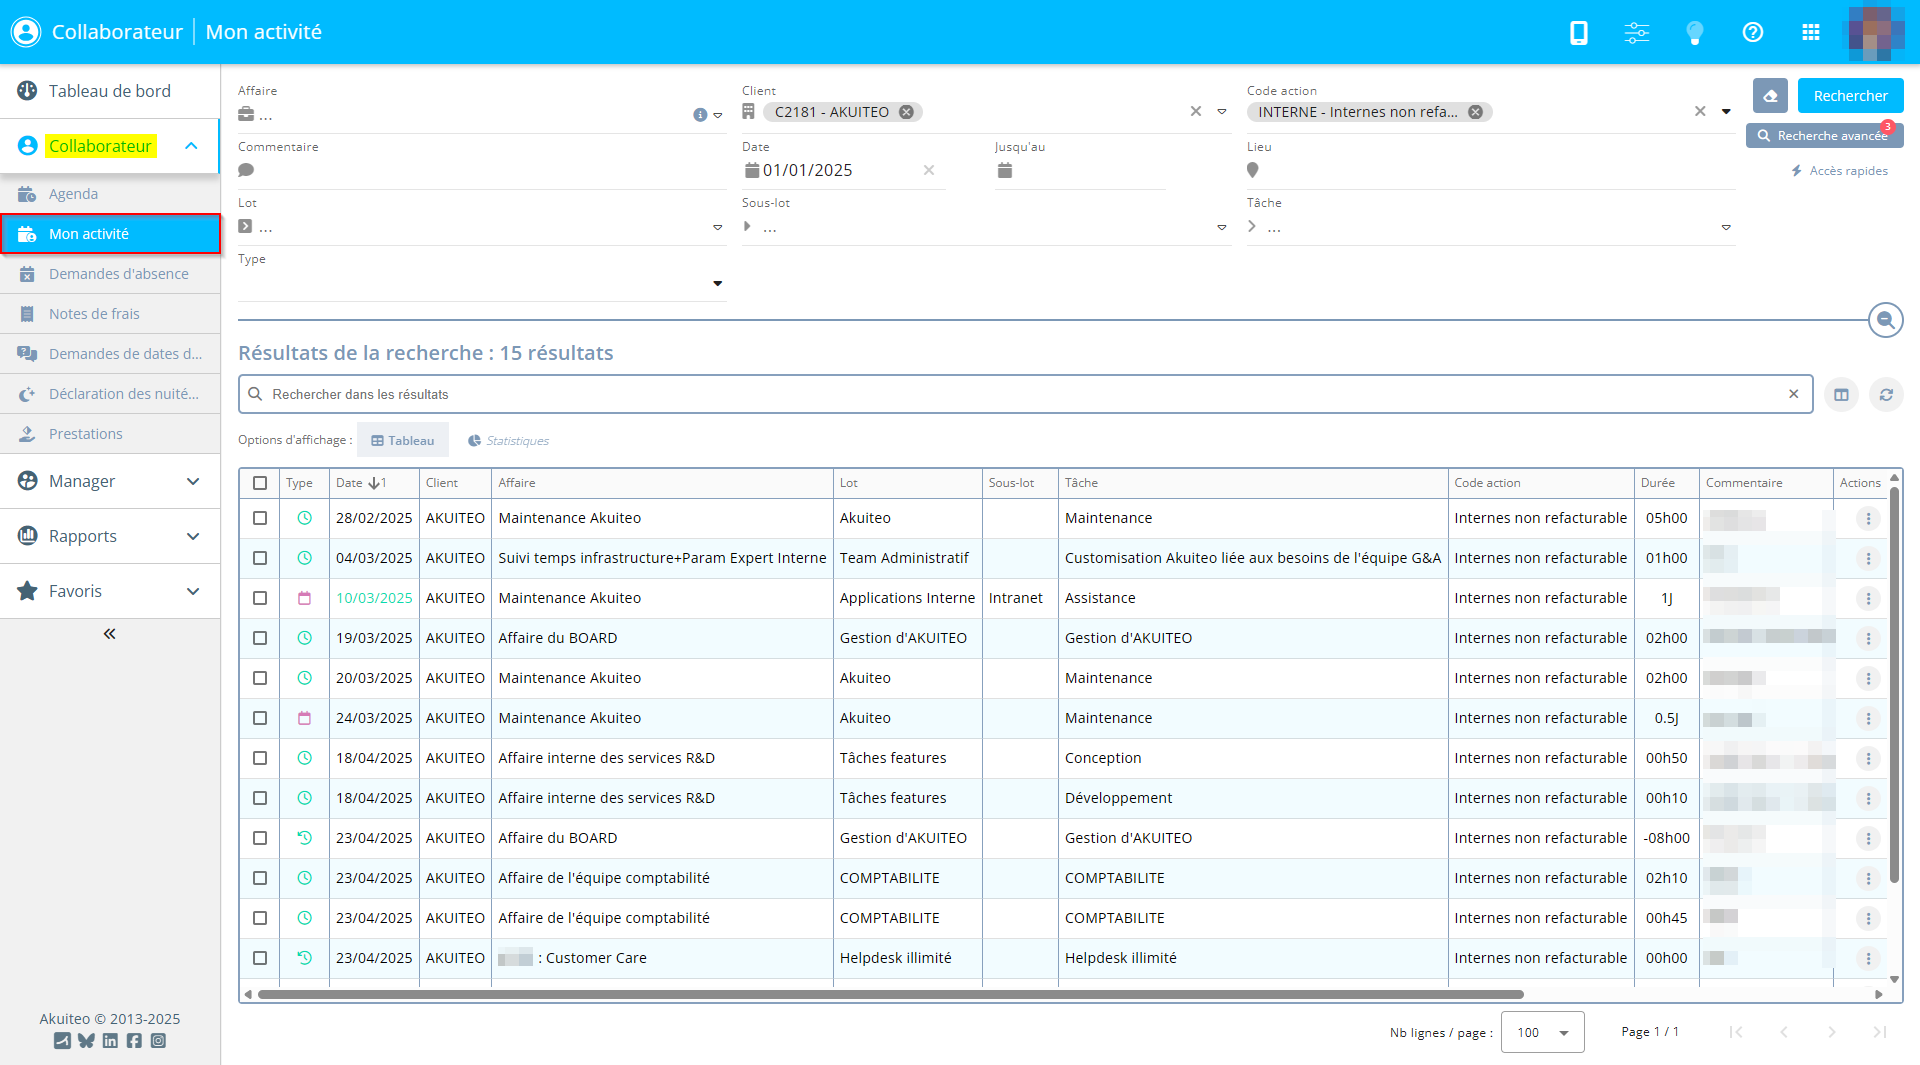Click the user avatar thumbnail
1920x1065 pixels.
tap(1876, 33)
